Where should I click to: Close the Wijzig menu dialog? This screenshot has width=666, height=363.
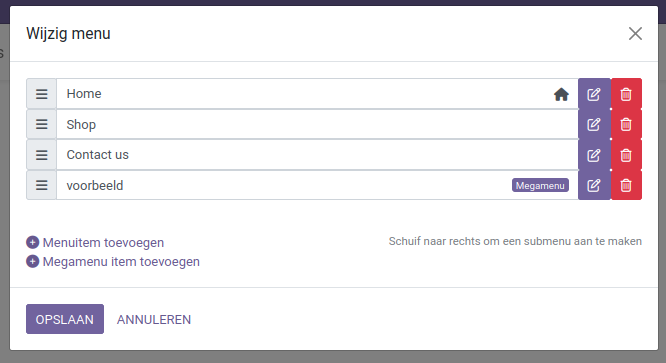(x=635, y=34)
